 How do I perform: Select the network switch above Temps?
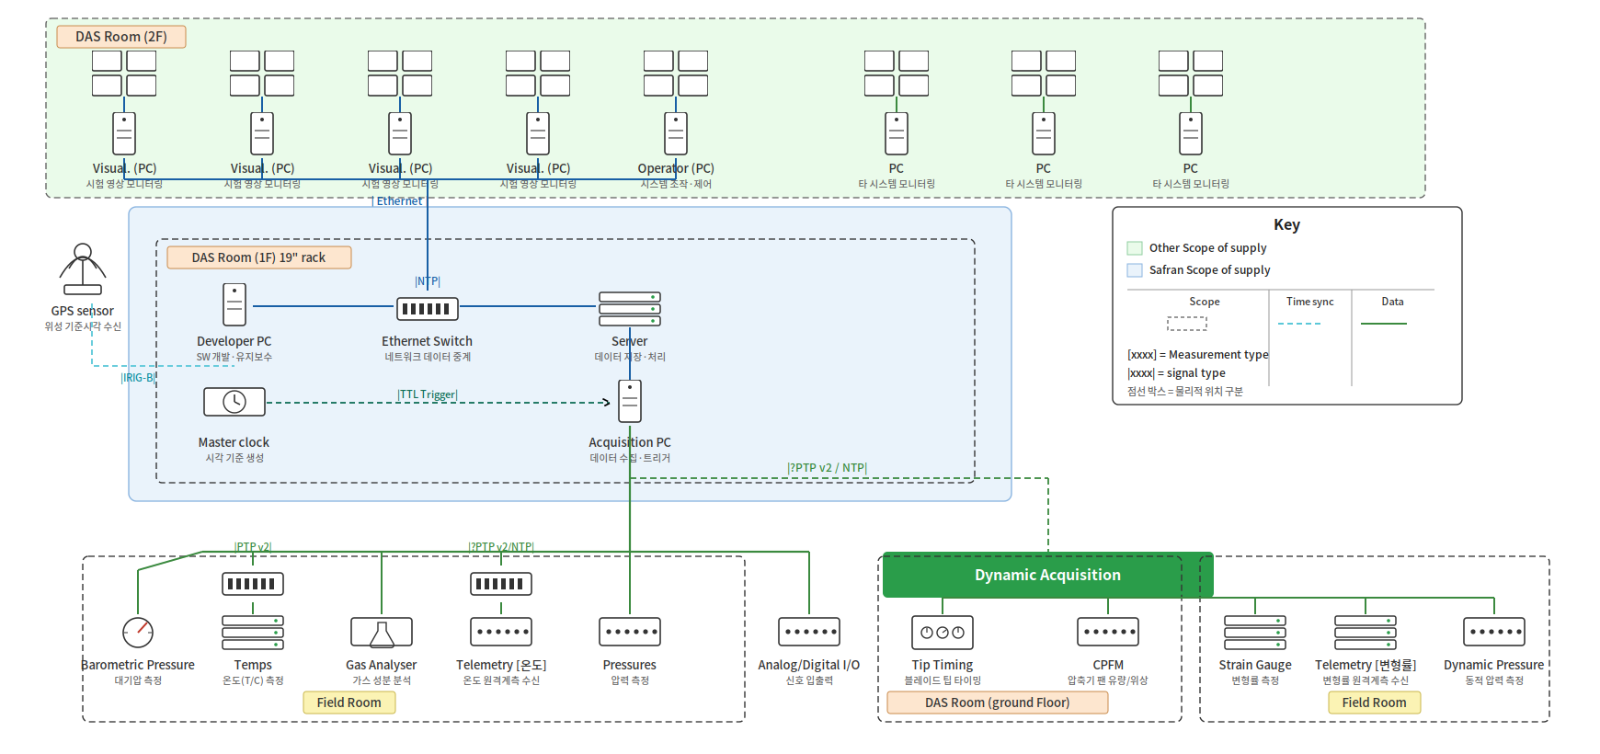click(252, 584)
